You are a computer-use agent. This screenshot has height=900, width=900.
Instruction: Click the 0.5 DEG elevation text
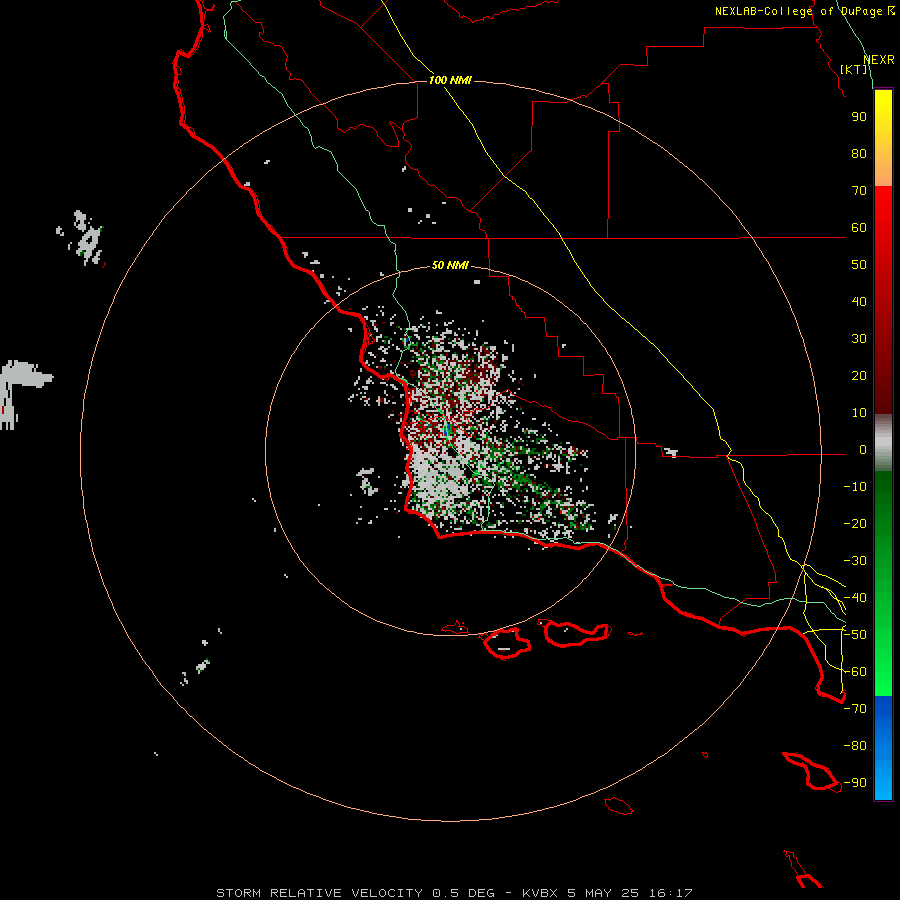tap(463, 893)
